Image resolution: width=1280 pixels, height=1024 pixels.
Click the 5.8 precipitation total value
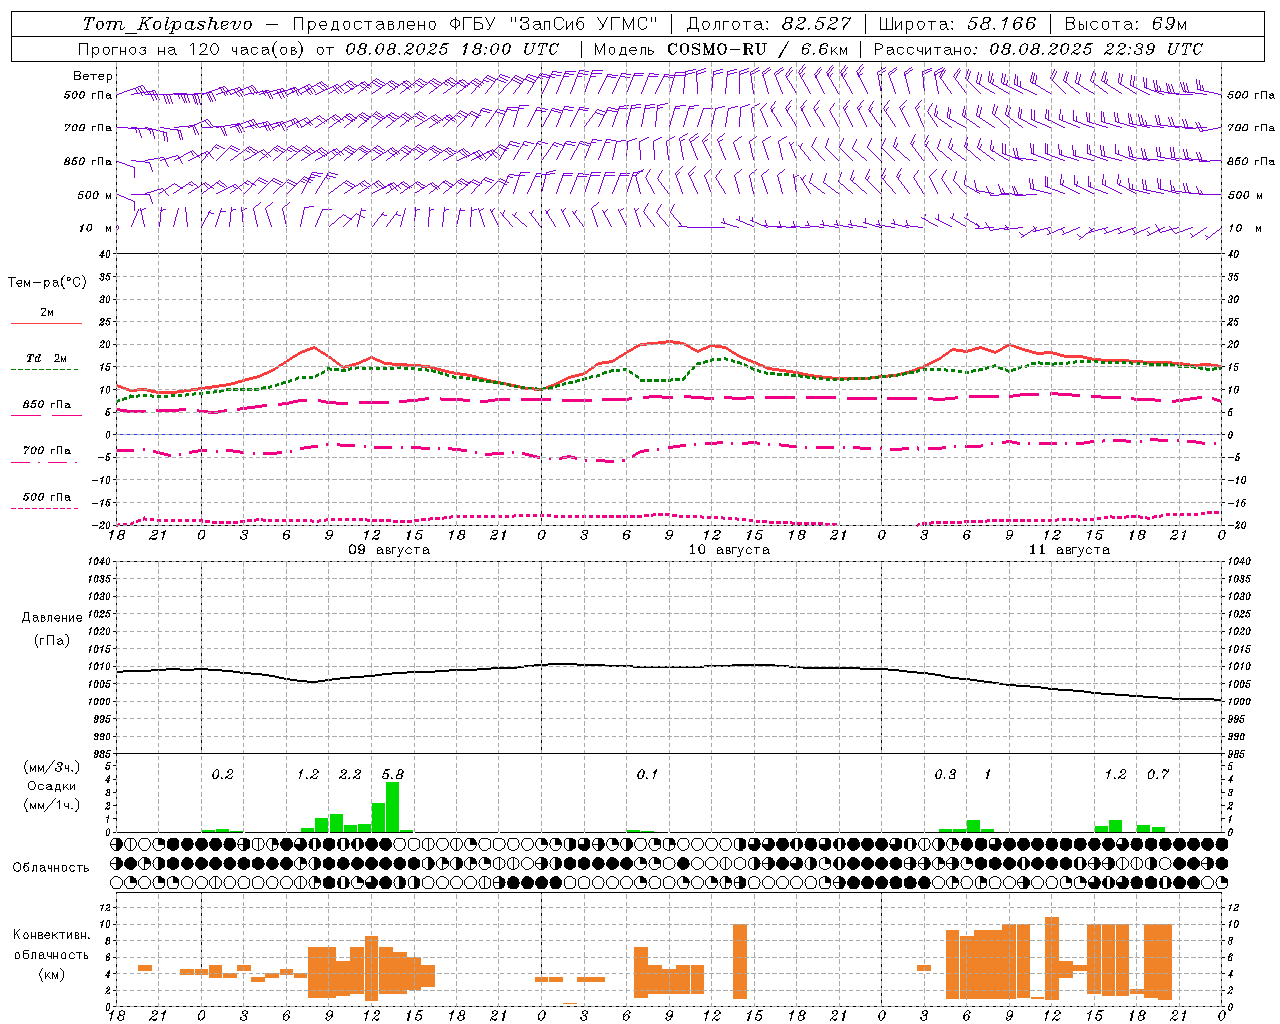coord(393,774)
